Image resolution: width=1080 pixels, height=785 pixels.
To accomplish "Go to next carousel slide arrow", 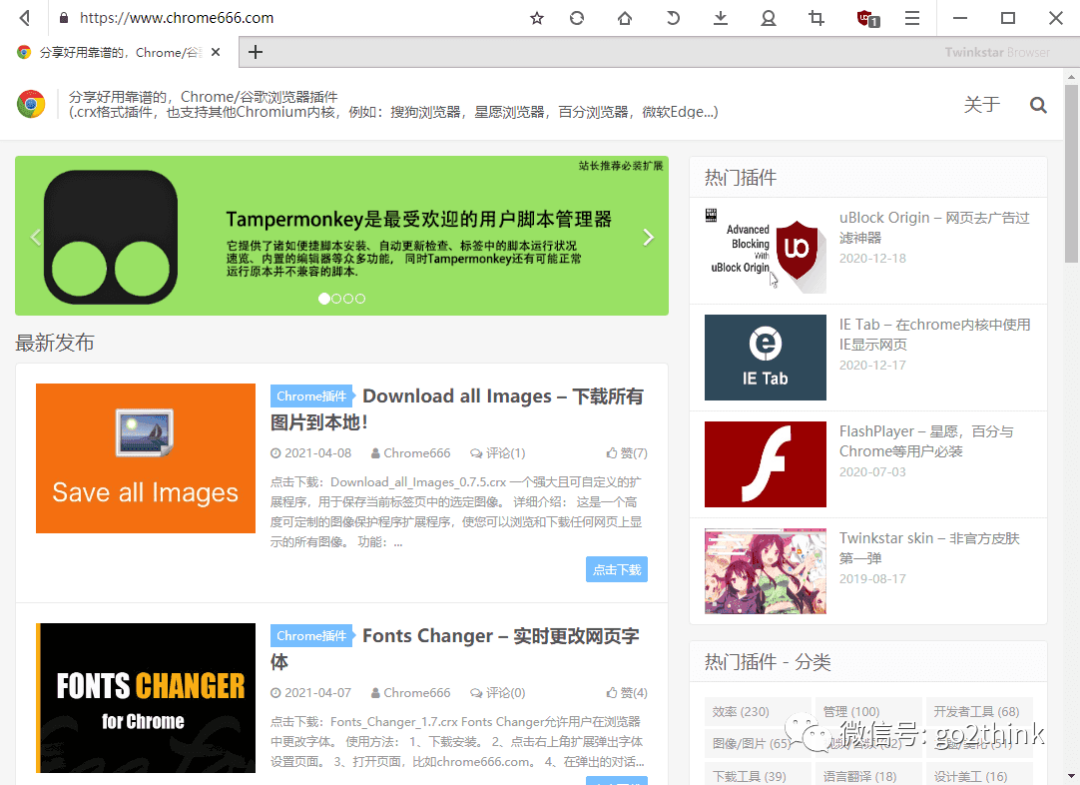I will (x=648, y=238).
